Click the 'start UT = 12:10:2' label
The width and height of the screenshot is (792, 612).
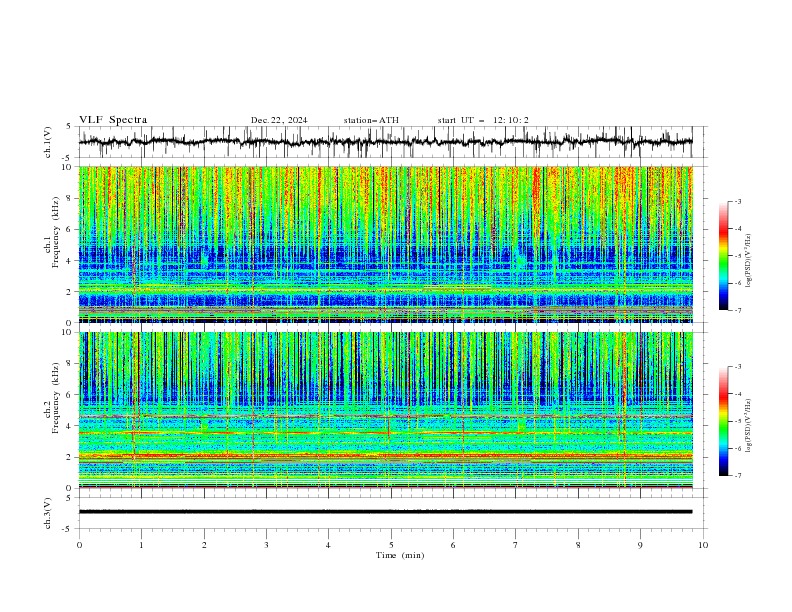(x=483, y=120)
